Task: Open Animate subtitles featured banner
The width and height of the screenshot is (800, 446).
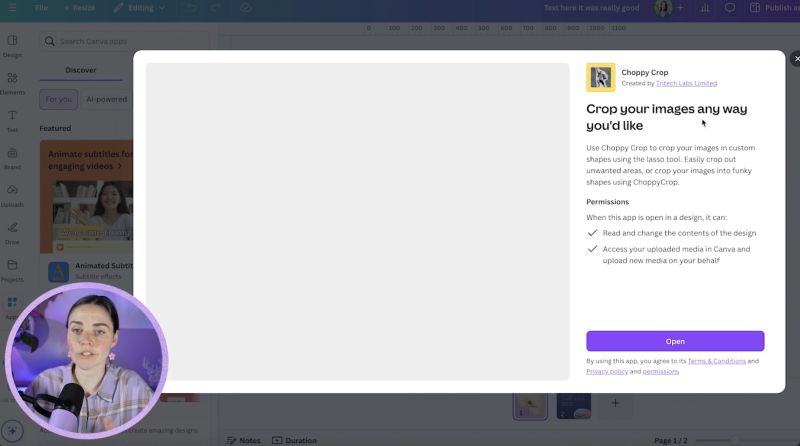Action: 87,196
